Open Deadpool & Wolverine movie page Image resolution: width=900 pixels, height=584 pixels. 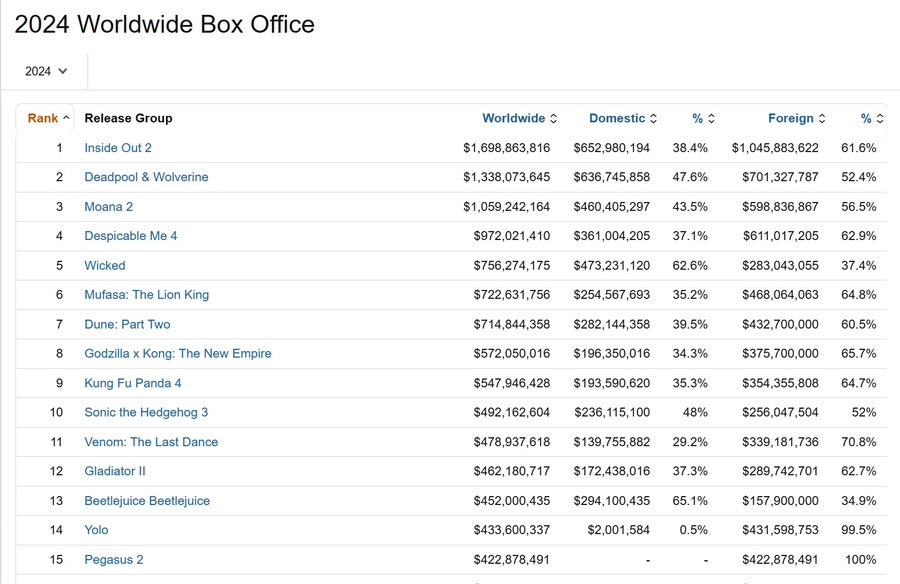click(146, 177)
